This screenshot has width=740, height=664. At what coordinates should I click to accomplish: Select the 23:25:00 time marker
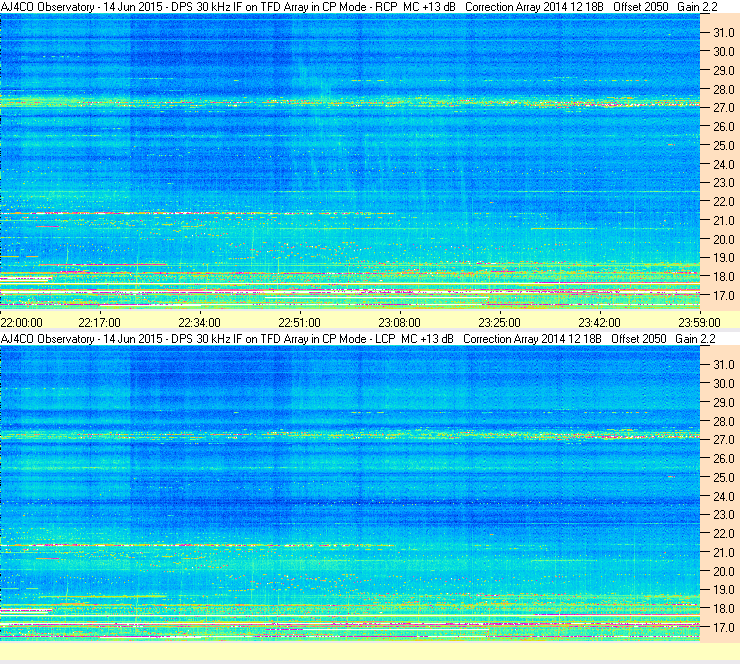coord(499,323)
